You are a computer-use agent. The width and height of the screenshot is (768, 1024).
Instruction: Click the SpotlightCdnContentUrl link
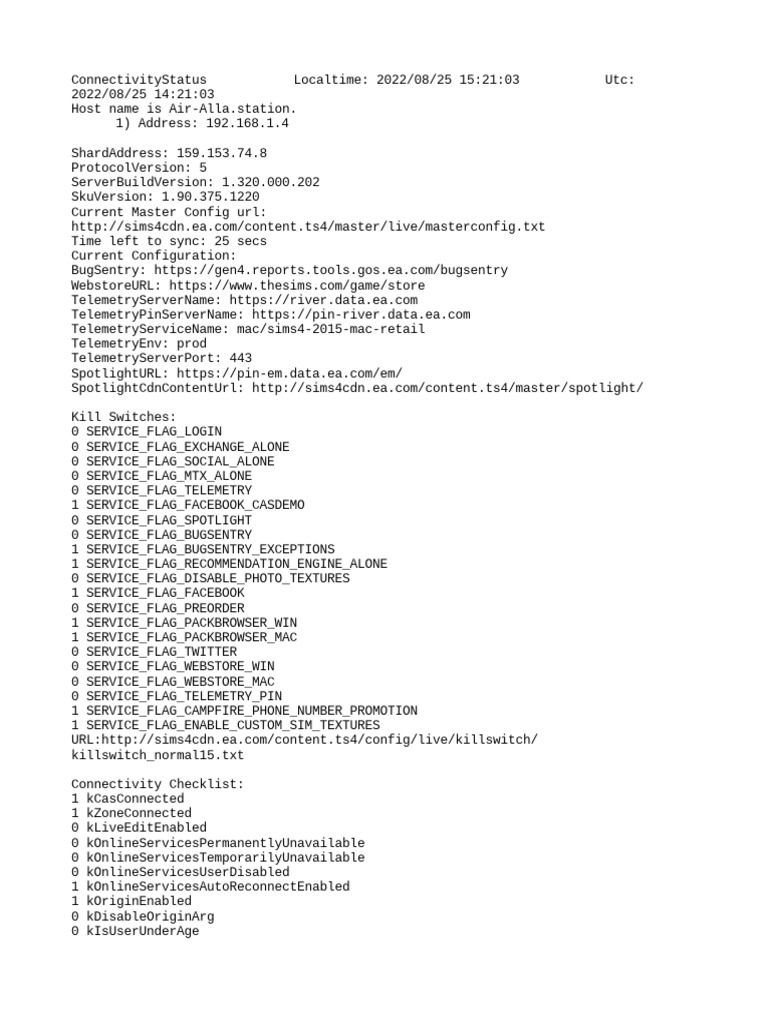click(447, 387)
